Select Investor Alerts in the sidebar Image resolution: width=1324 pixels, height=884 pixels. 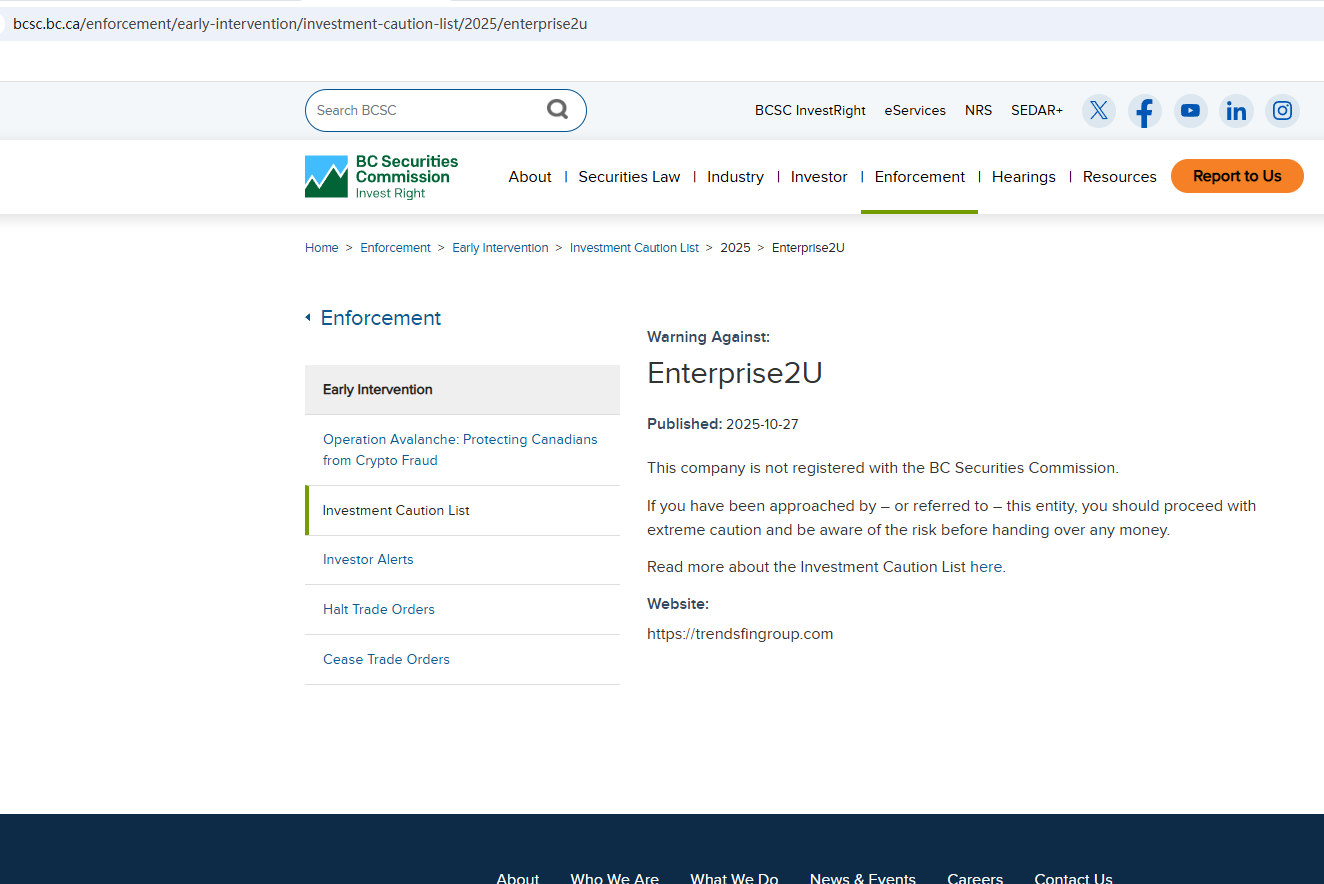click(368, 560)
